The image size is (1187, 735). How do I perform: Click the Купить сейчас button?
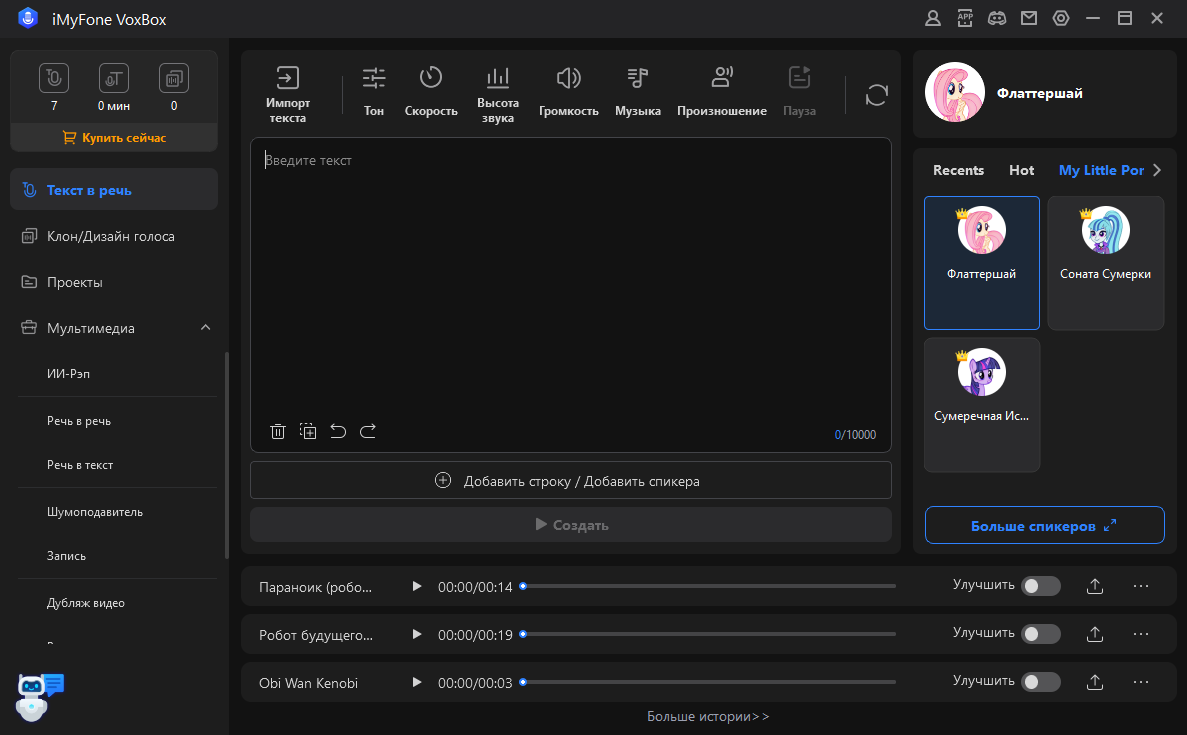click(114, 138)
